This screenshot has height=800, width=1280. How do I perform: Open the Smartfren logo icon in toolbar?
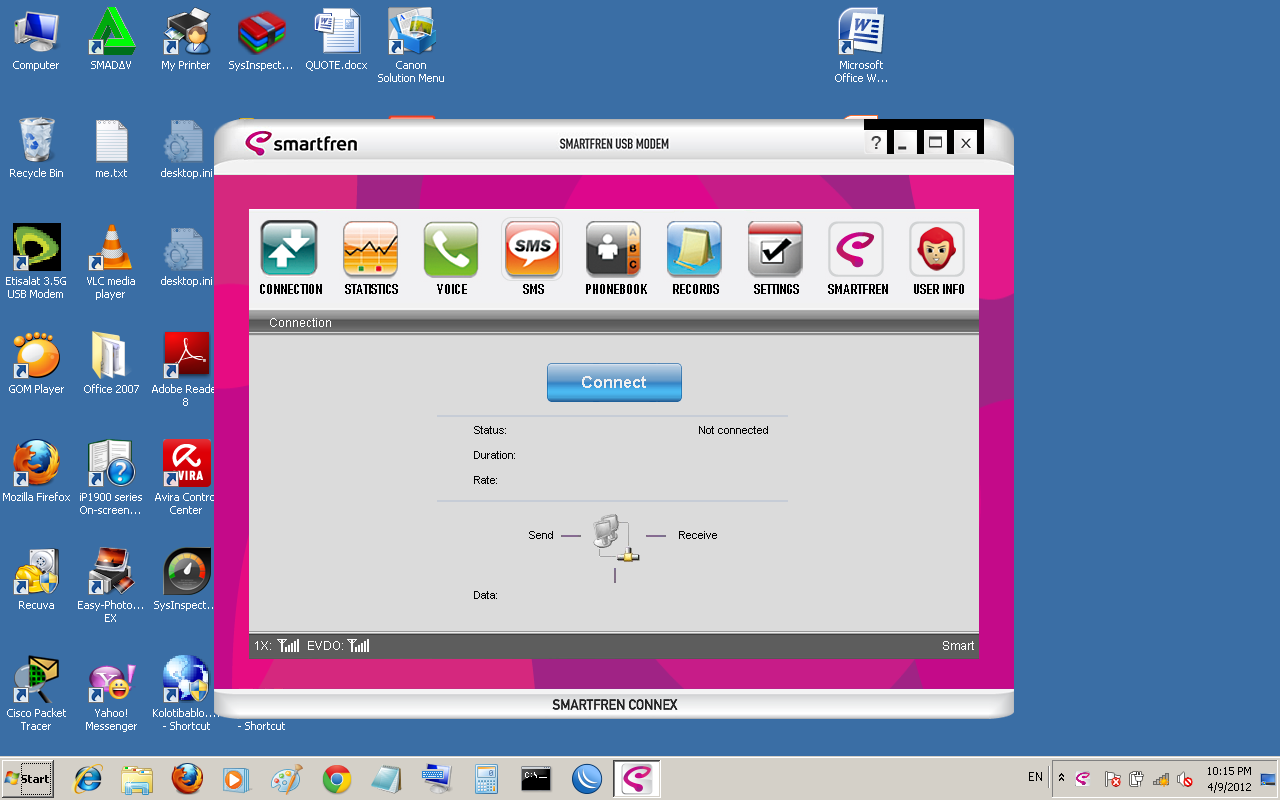857,249
